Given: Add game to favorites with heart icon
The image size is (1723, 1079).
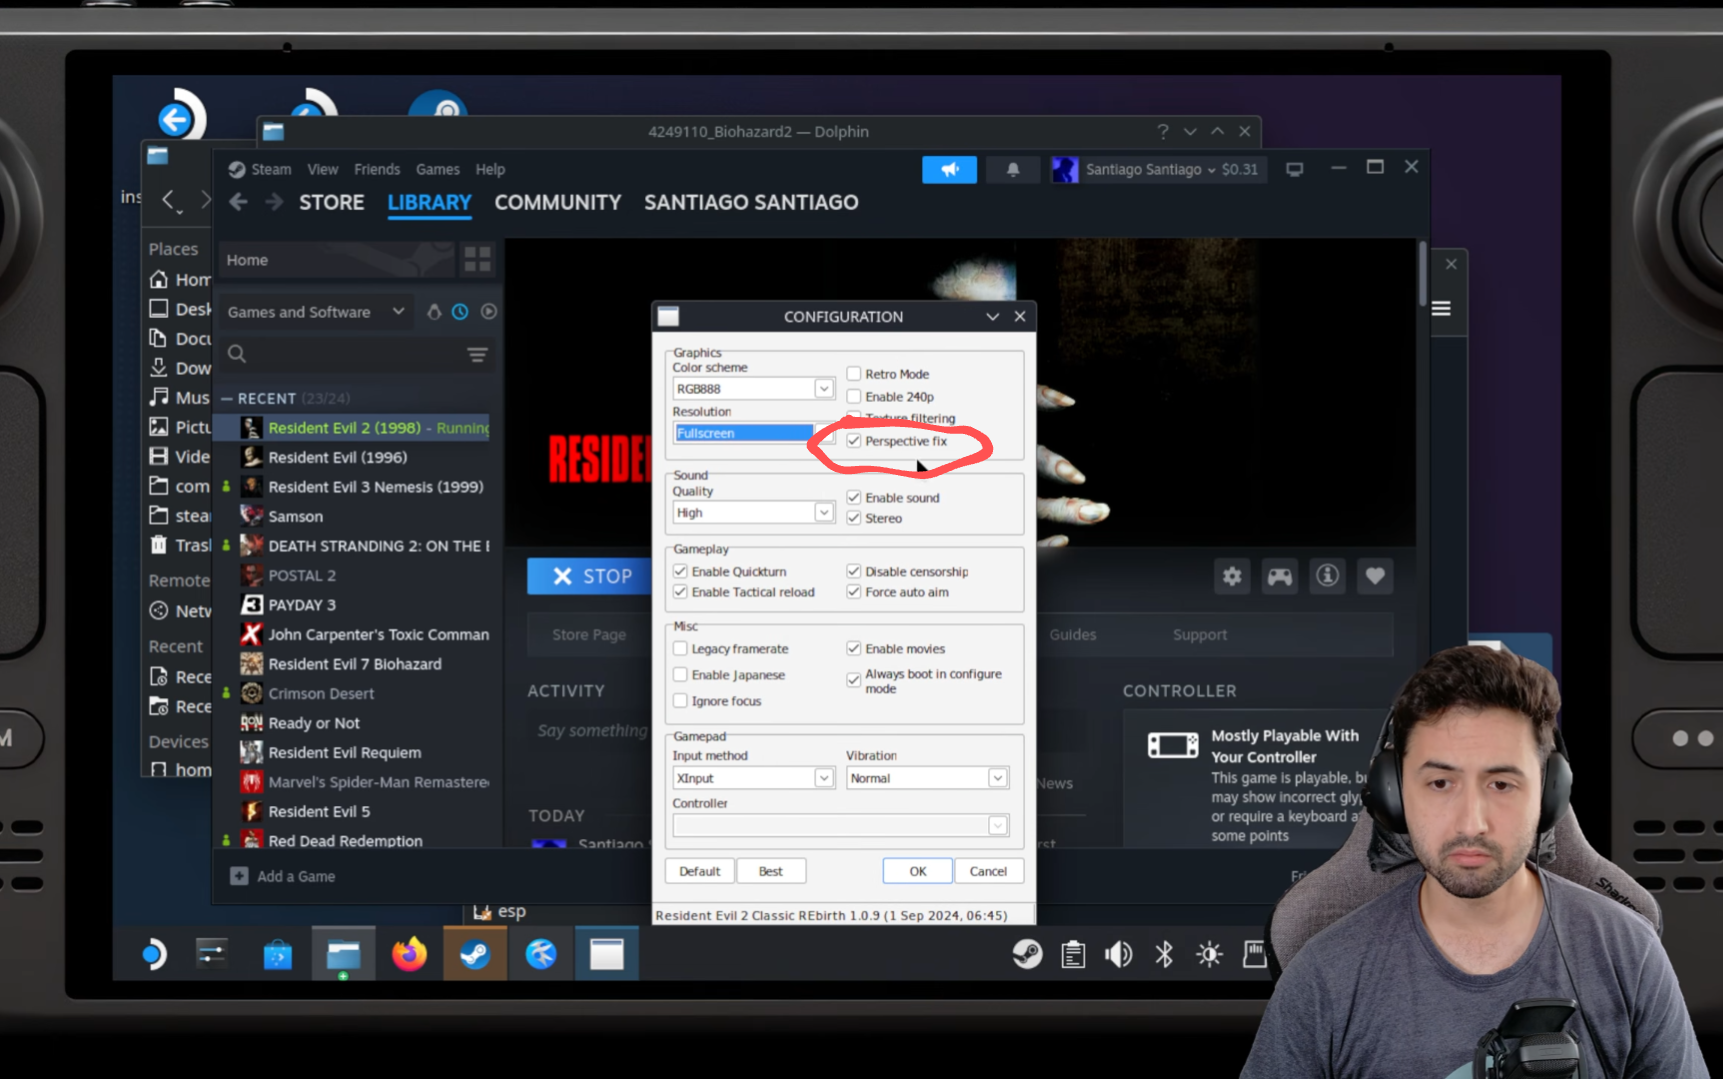Looking at the screenshot, I should (1375, 576).
